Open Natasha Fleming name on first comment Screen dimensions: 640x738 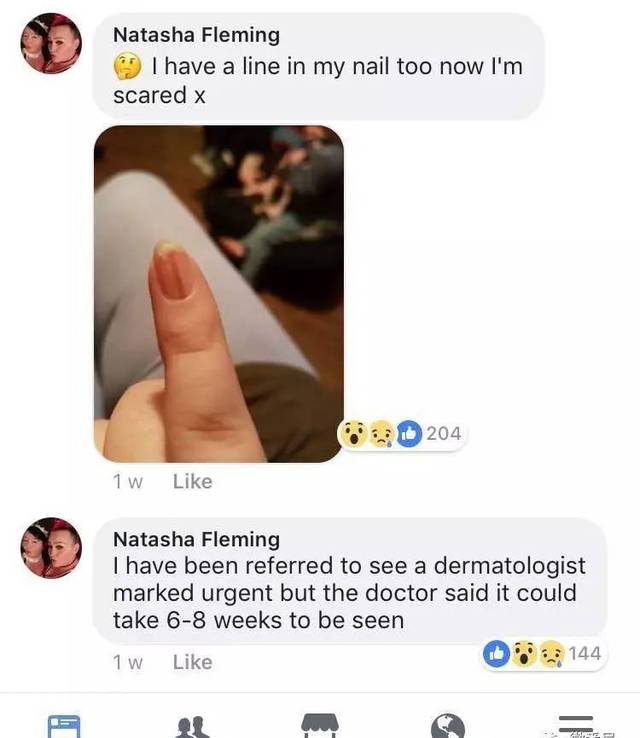coord(196,35)
